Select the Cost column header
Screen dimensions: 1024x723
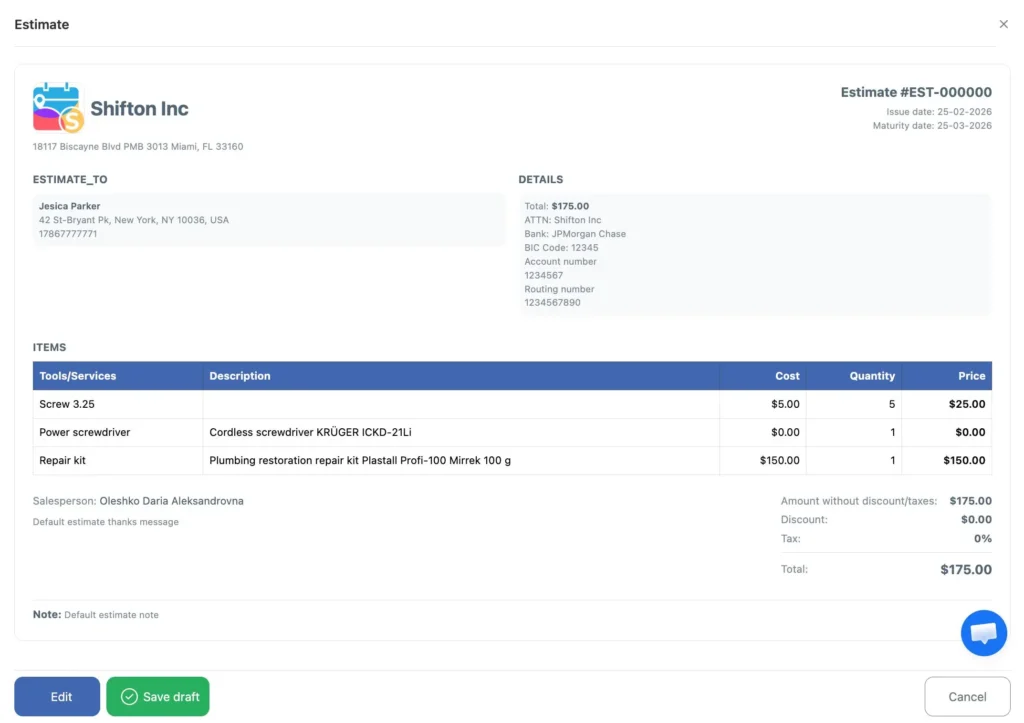[x=787, y=376]
